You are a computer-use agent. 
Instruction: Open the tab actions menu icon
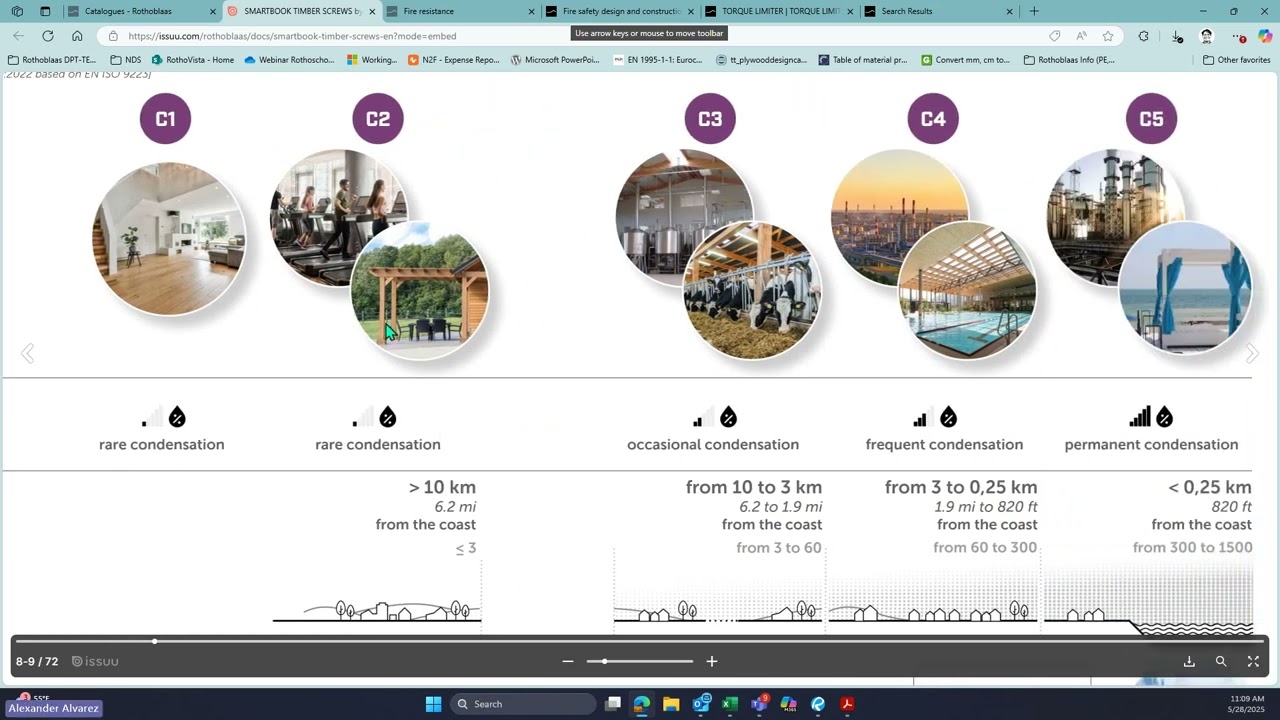click(x=45, y=11)
